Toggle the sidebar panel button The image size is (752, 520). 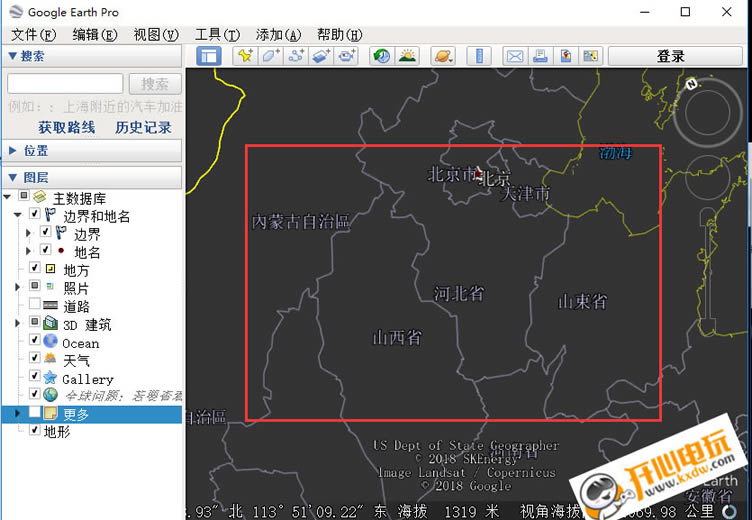[208, 56]
